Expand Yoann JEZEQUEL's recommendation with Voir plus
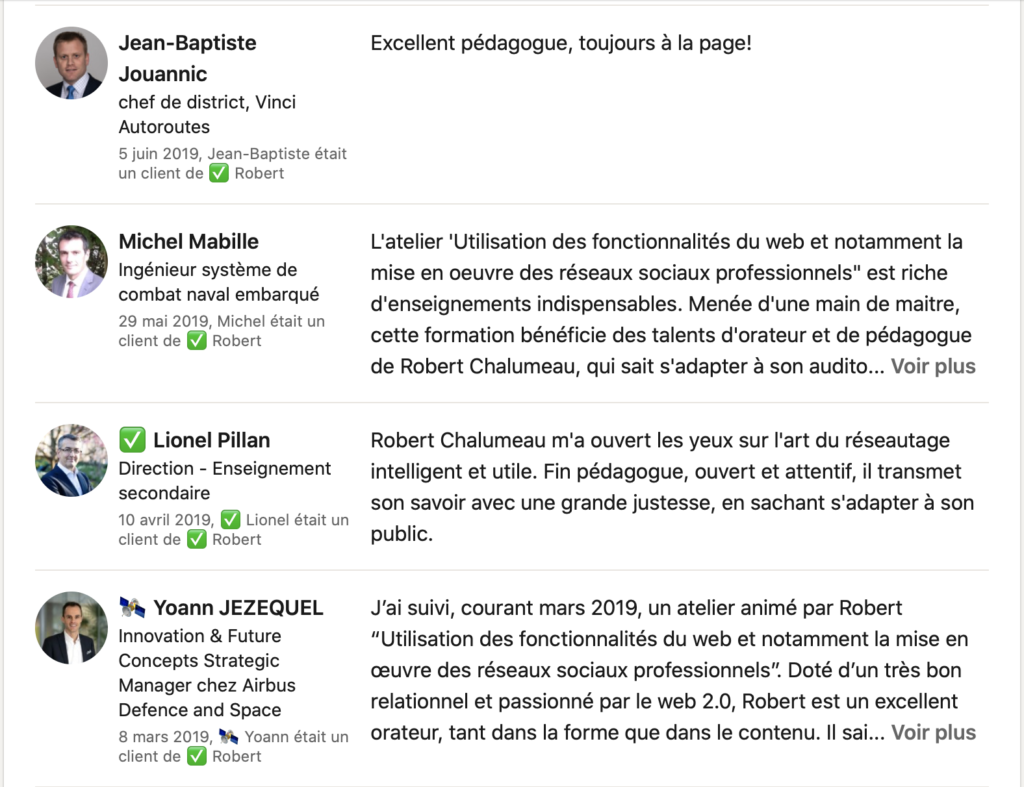 click(932, 733)
